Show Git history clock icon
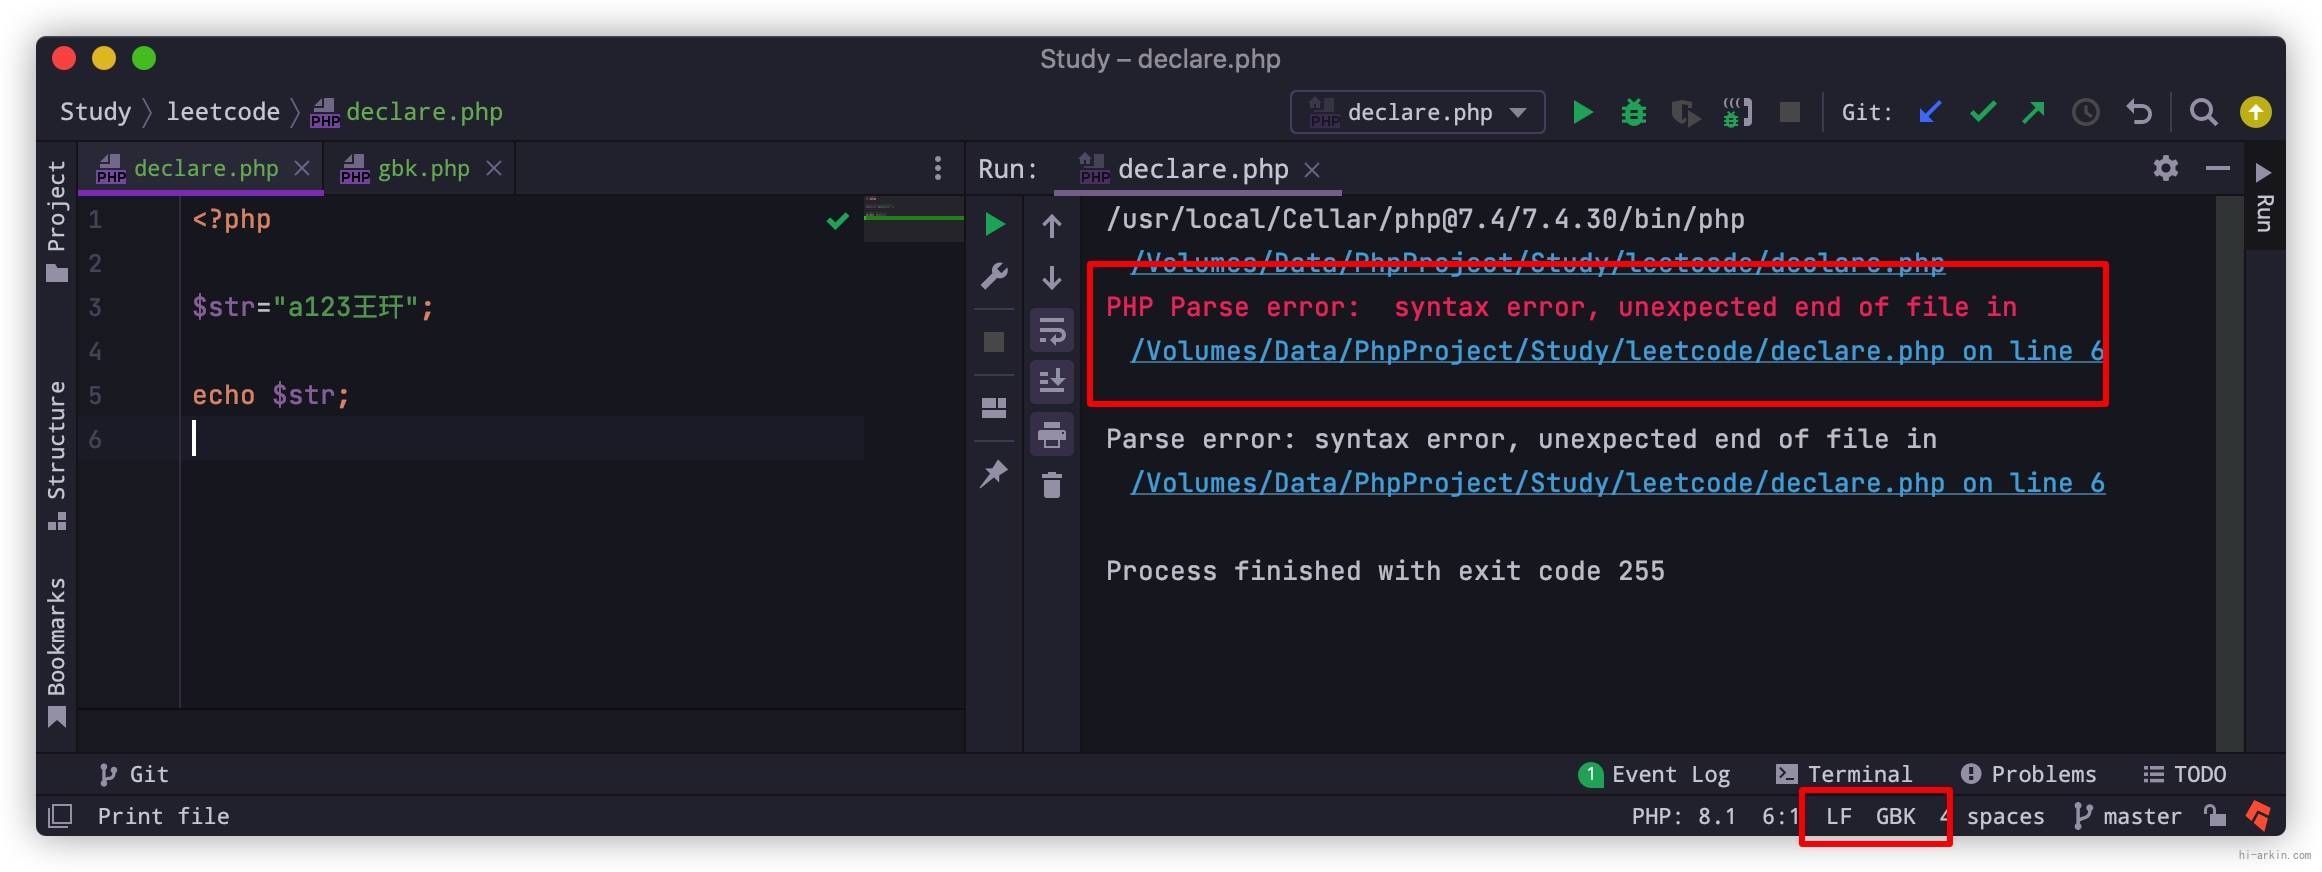The width and height of the screenshot is (2322, 872). (x=2085, y=112)
